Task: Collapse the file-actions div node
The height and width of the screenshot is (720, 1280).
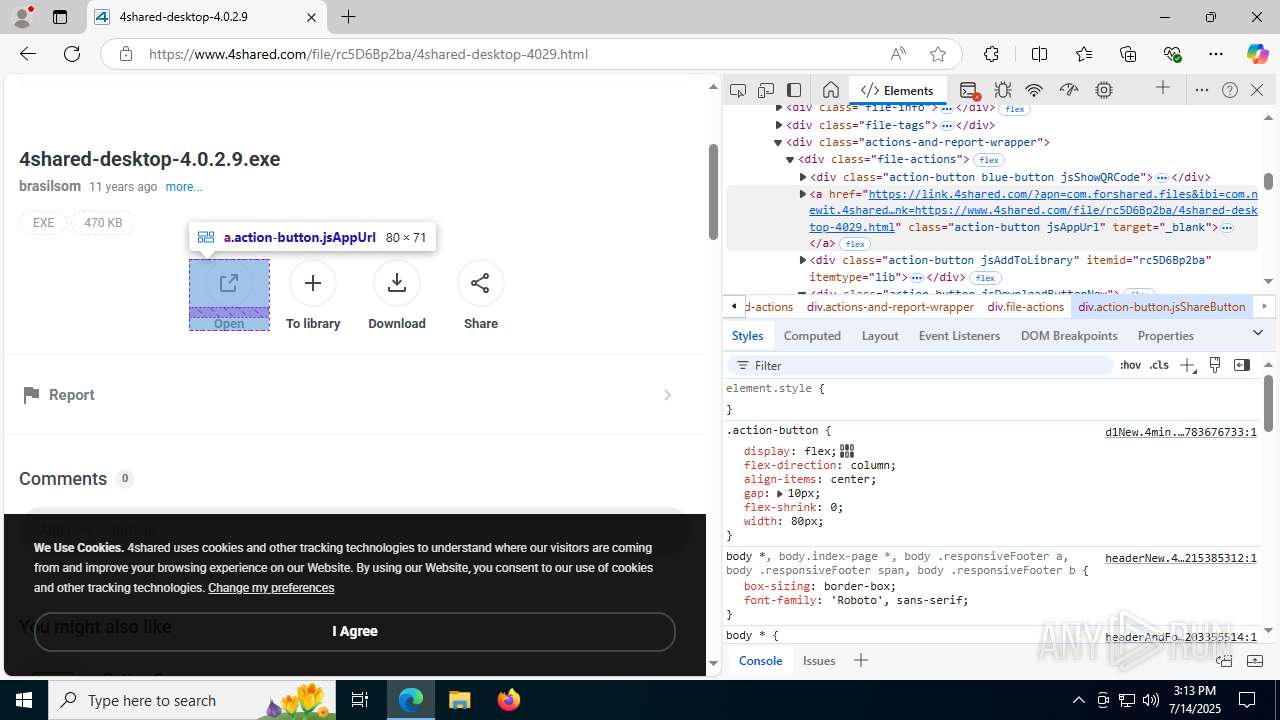Action: [790, 159]
